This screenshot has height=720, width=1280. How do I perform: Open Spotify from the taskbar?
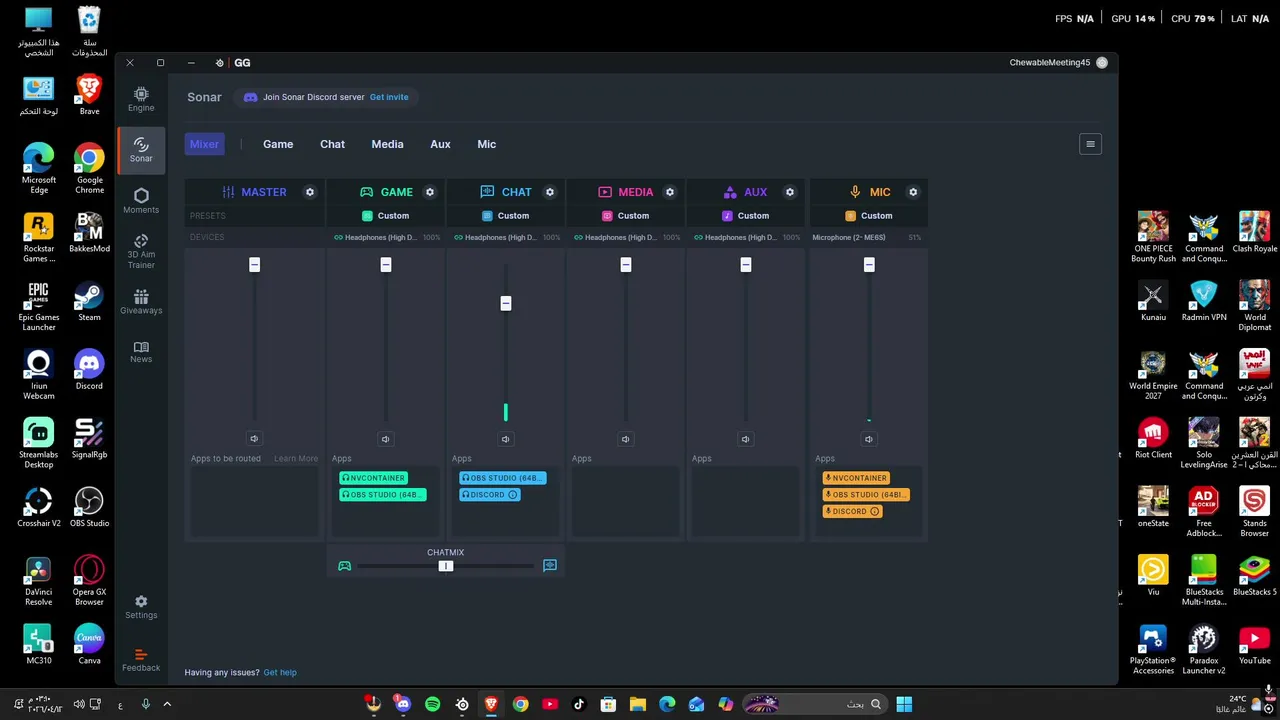pos(432,704)
